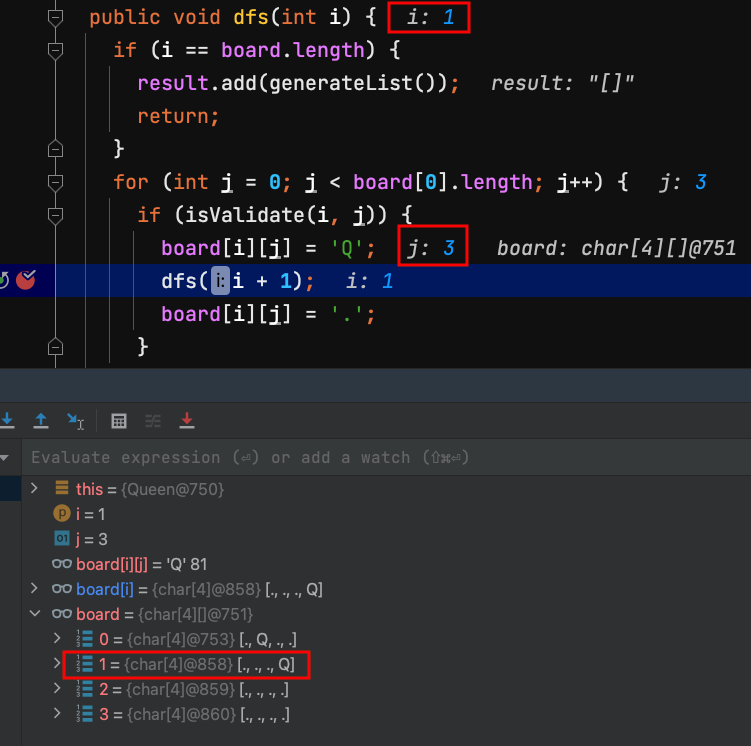
Task: Open the evaluate expression history dropdown arrow
Action: click(x=3, y=457)
